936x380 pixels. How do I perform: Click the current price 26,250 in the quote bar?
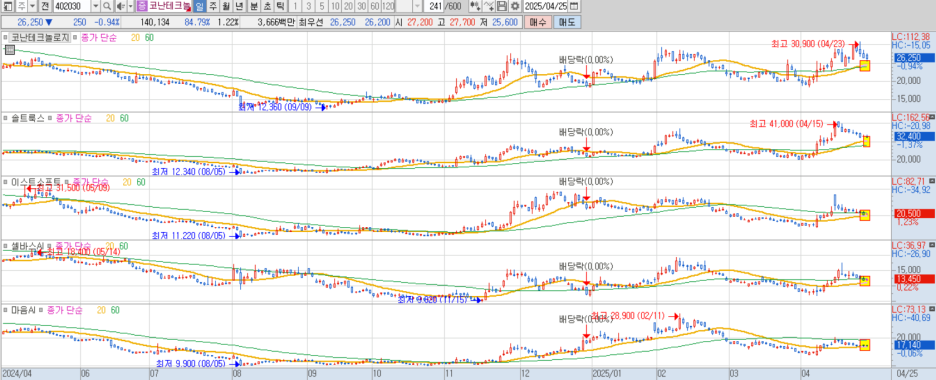[30, 22]
